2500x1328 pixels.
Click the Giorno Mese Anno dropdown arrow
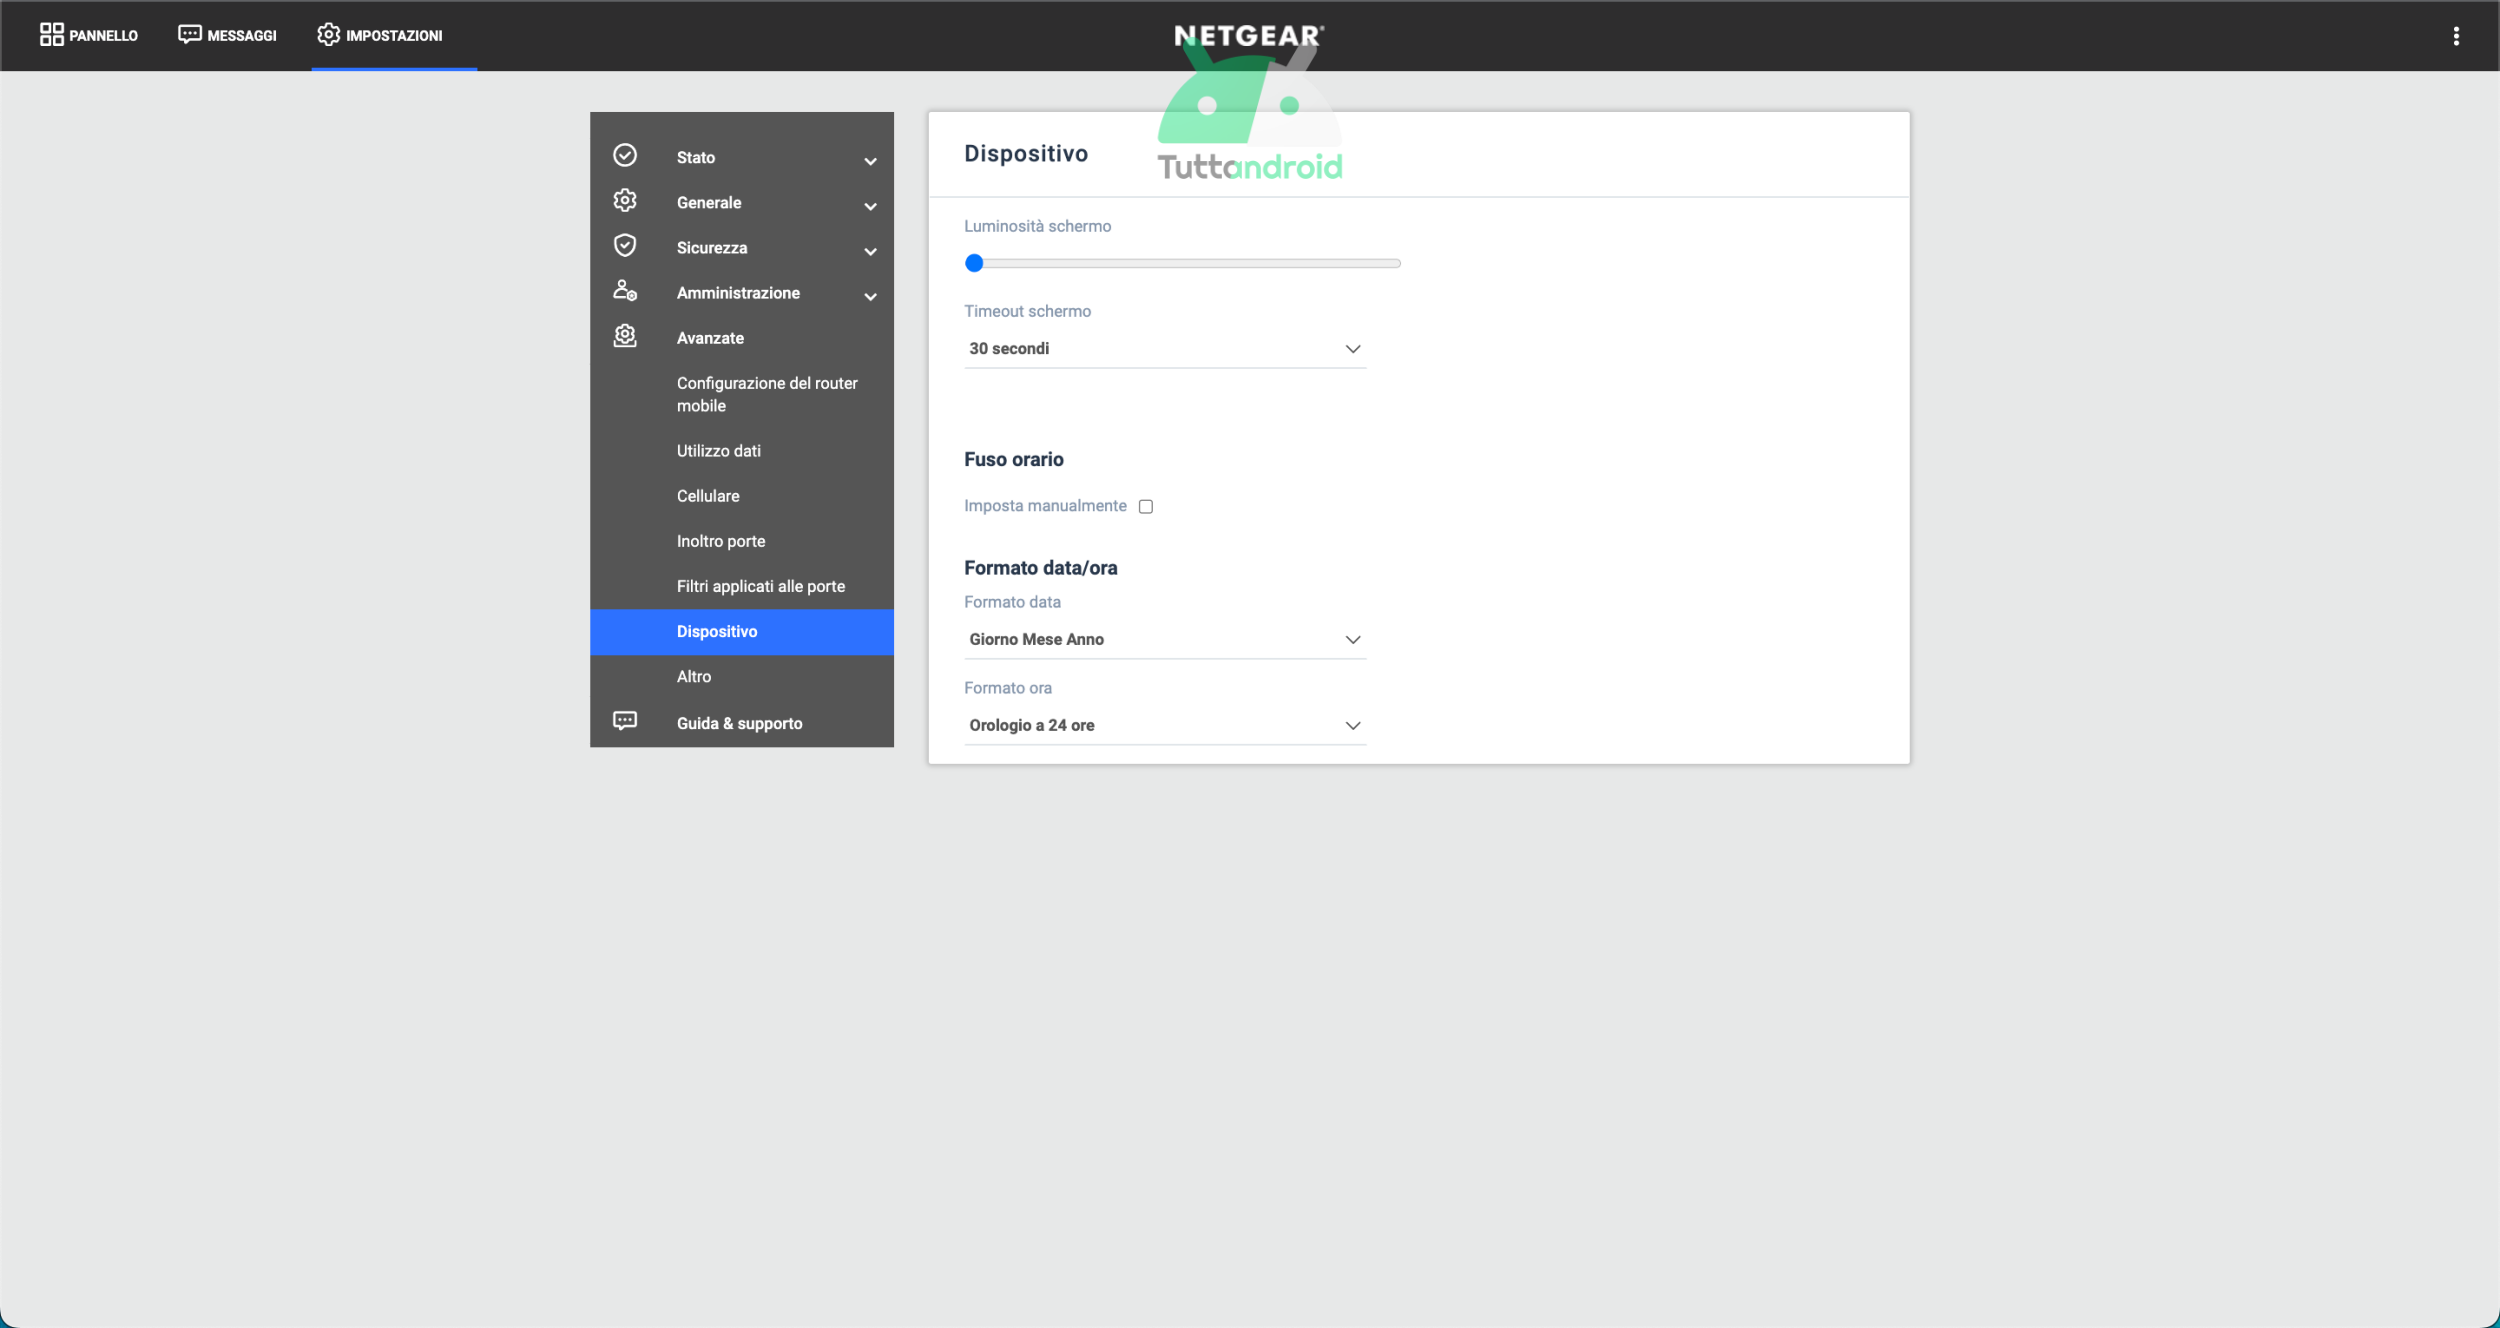[x=1352, y=640]
